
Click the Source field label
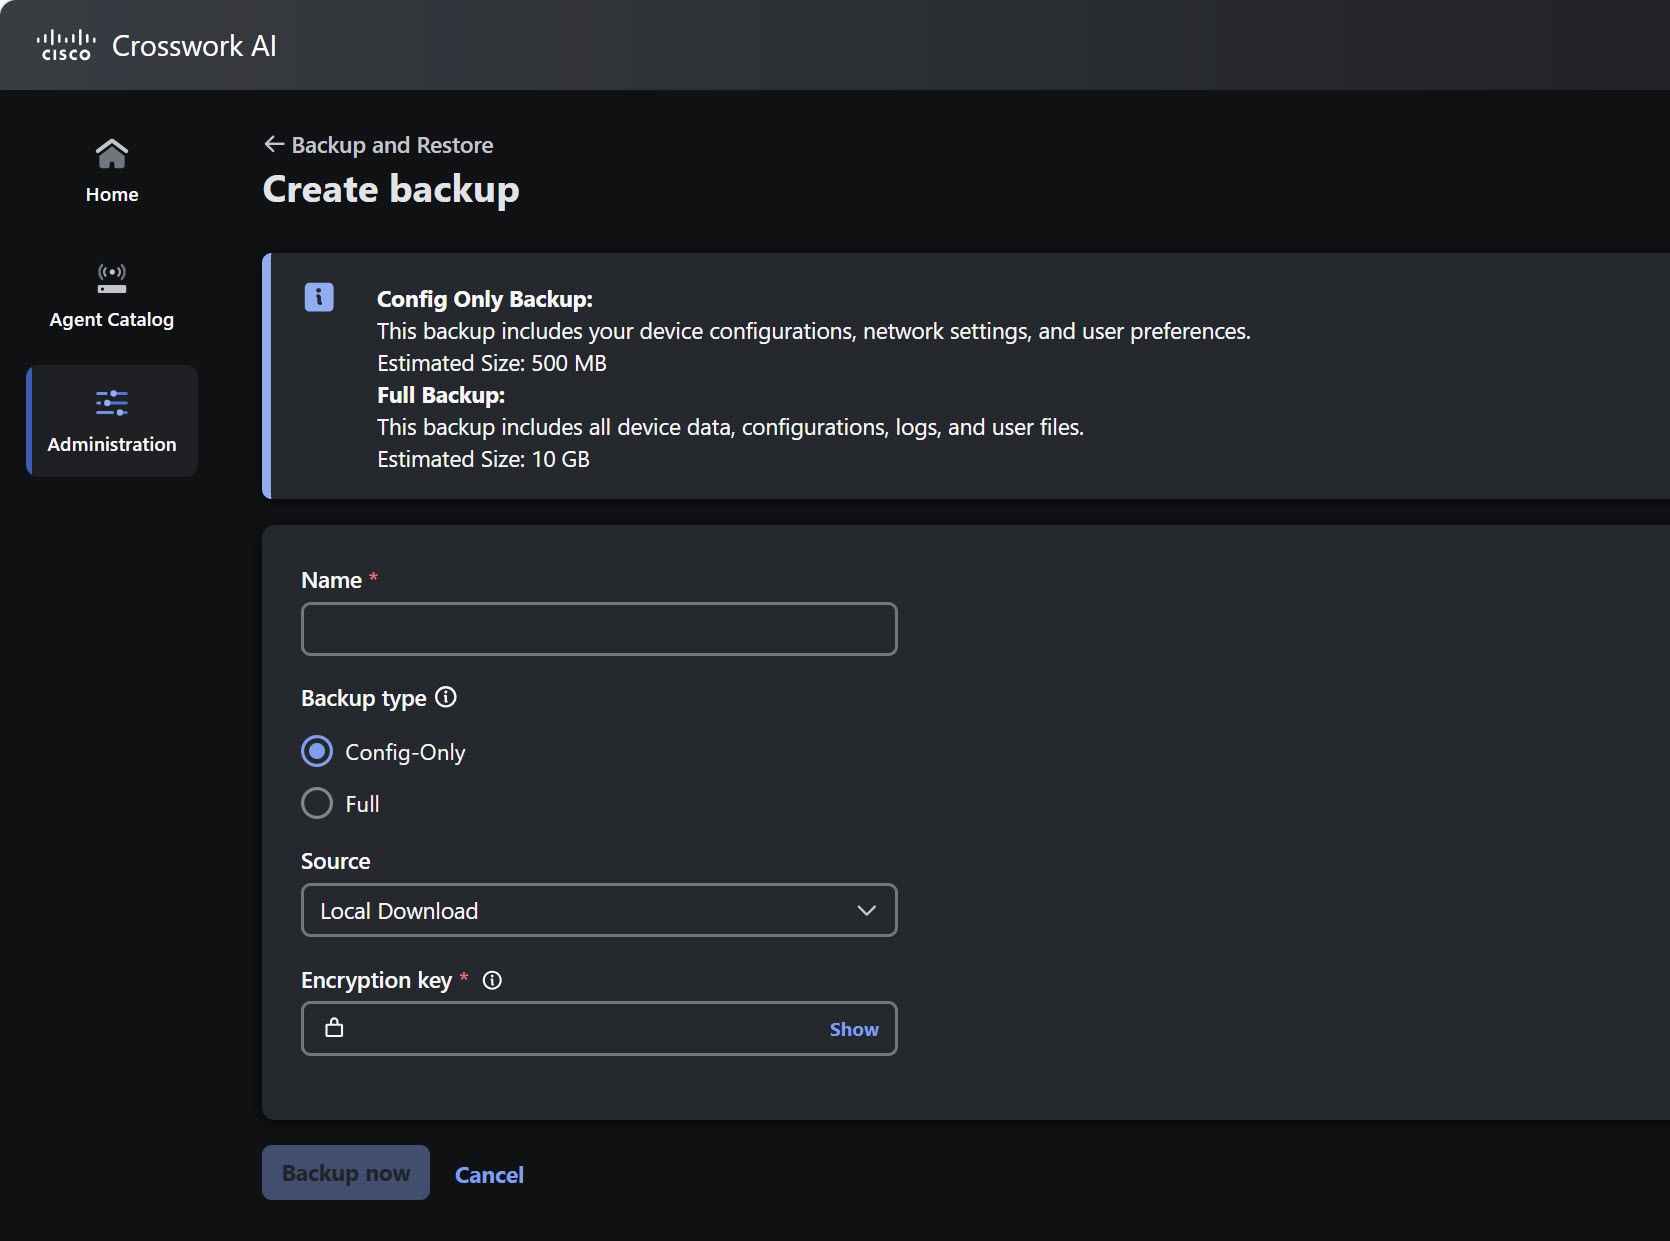(x=336, y=861)
